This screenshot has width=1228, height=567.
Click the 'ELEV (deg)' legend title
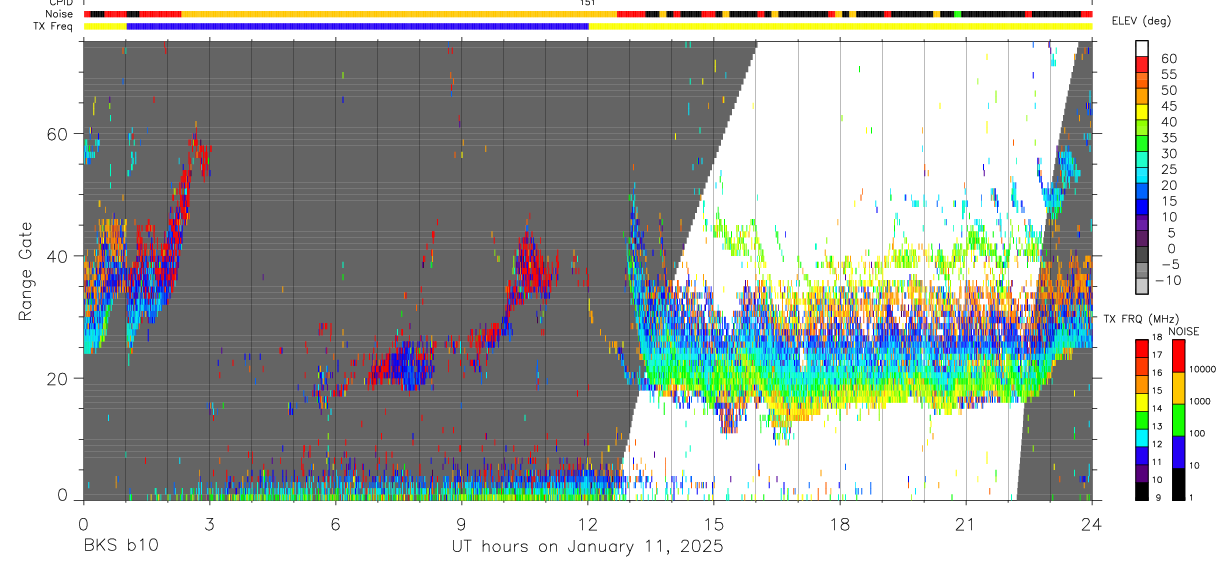[1141, 21]
